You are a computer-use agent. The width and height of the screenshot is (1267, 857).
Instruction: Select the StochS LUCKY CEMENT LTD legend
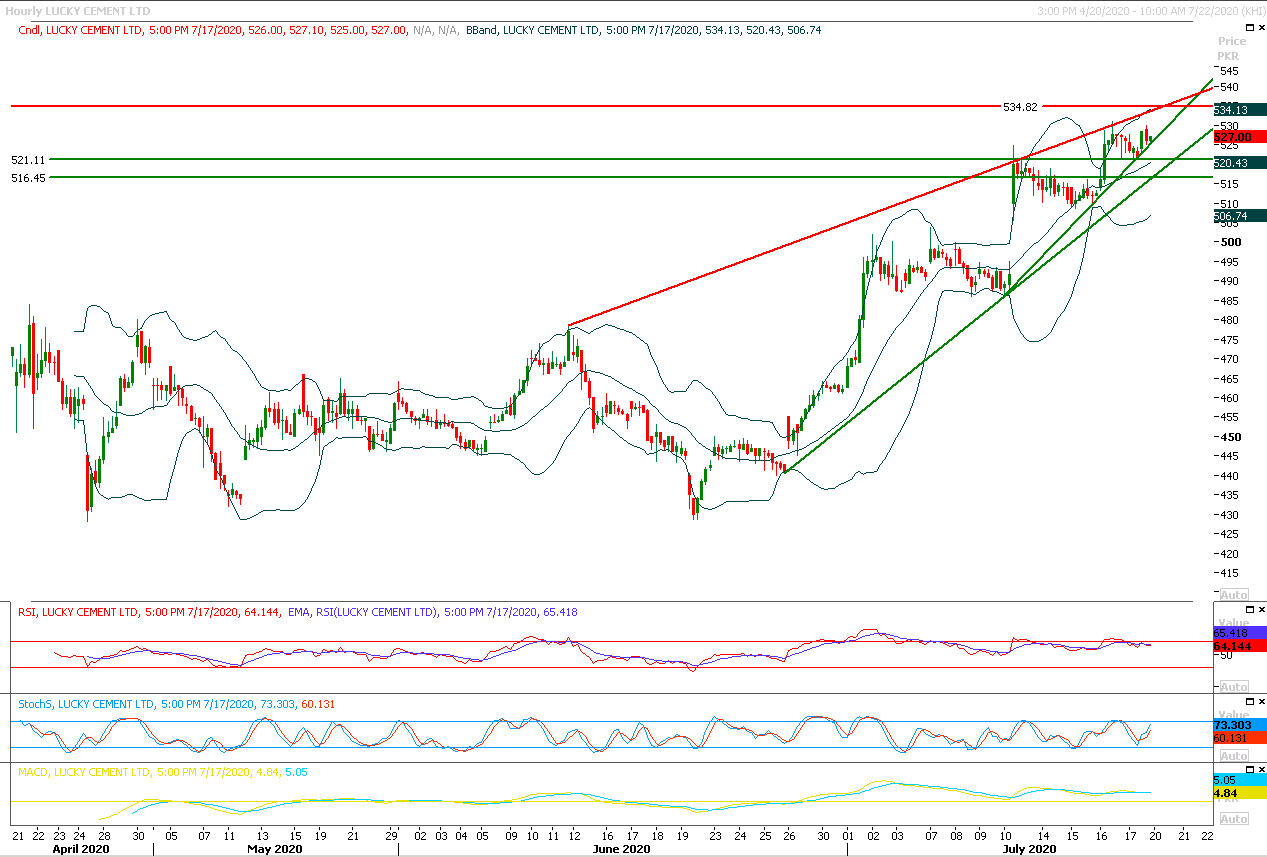click(177, 704)
